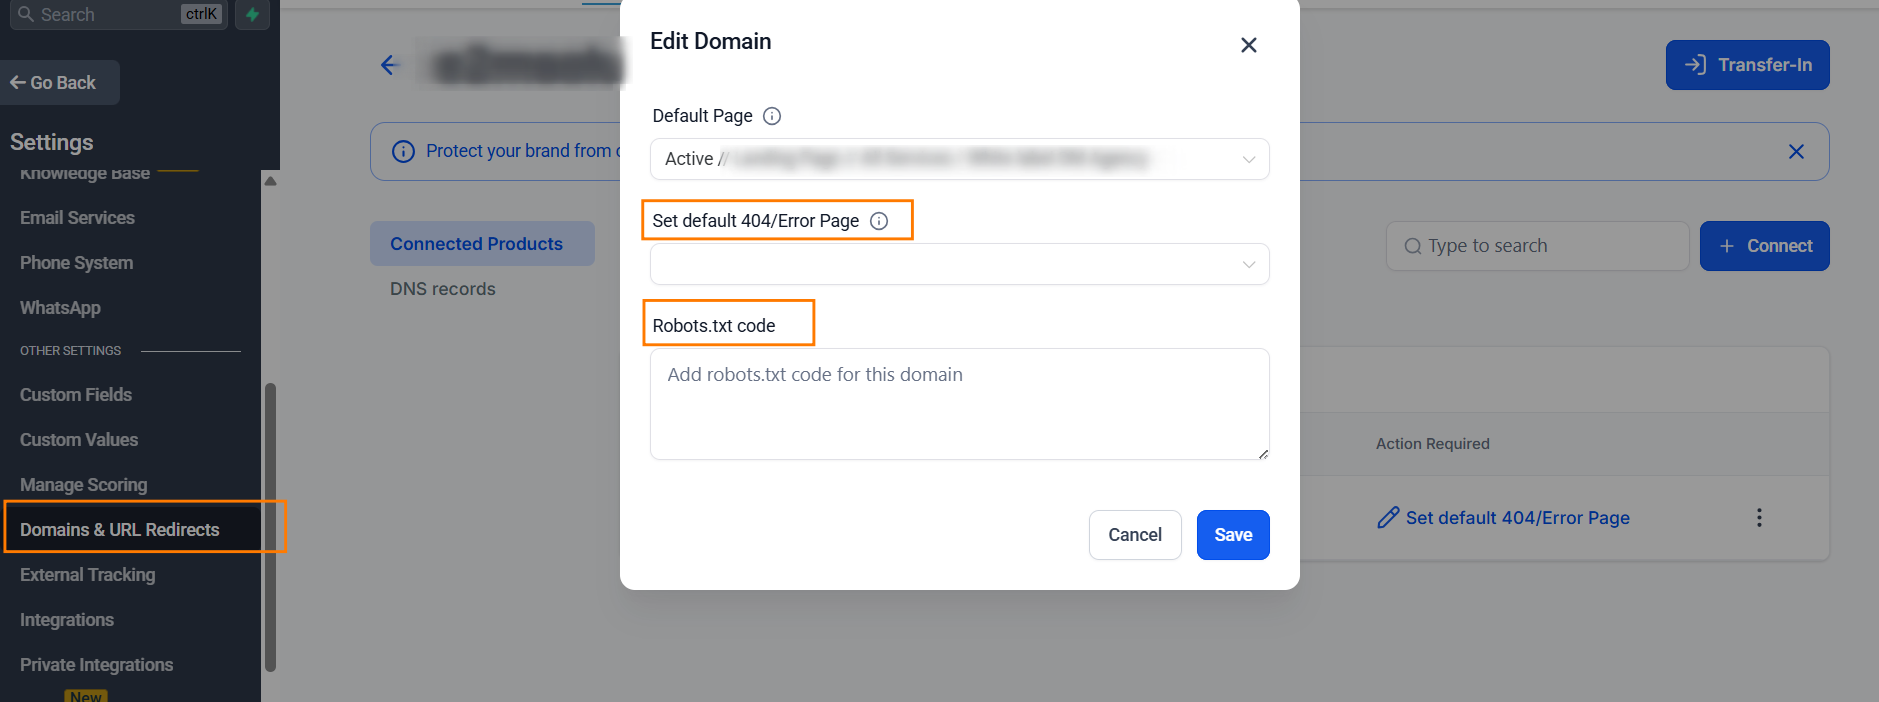Click the Transfer-In button
The image size is (1879, 702).
[1747, 64]
